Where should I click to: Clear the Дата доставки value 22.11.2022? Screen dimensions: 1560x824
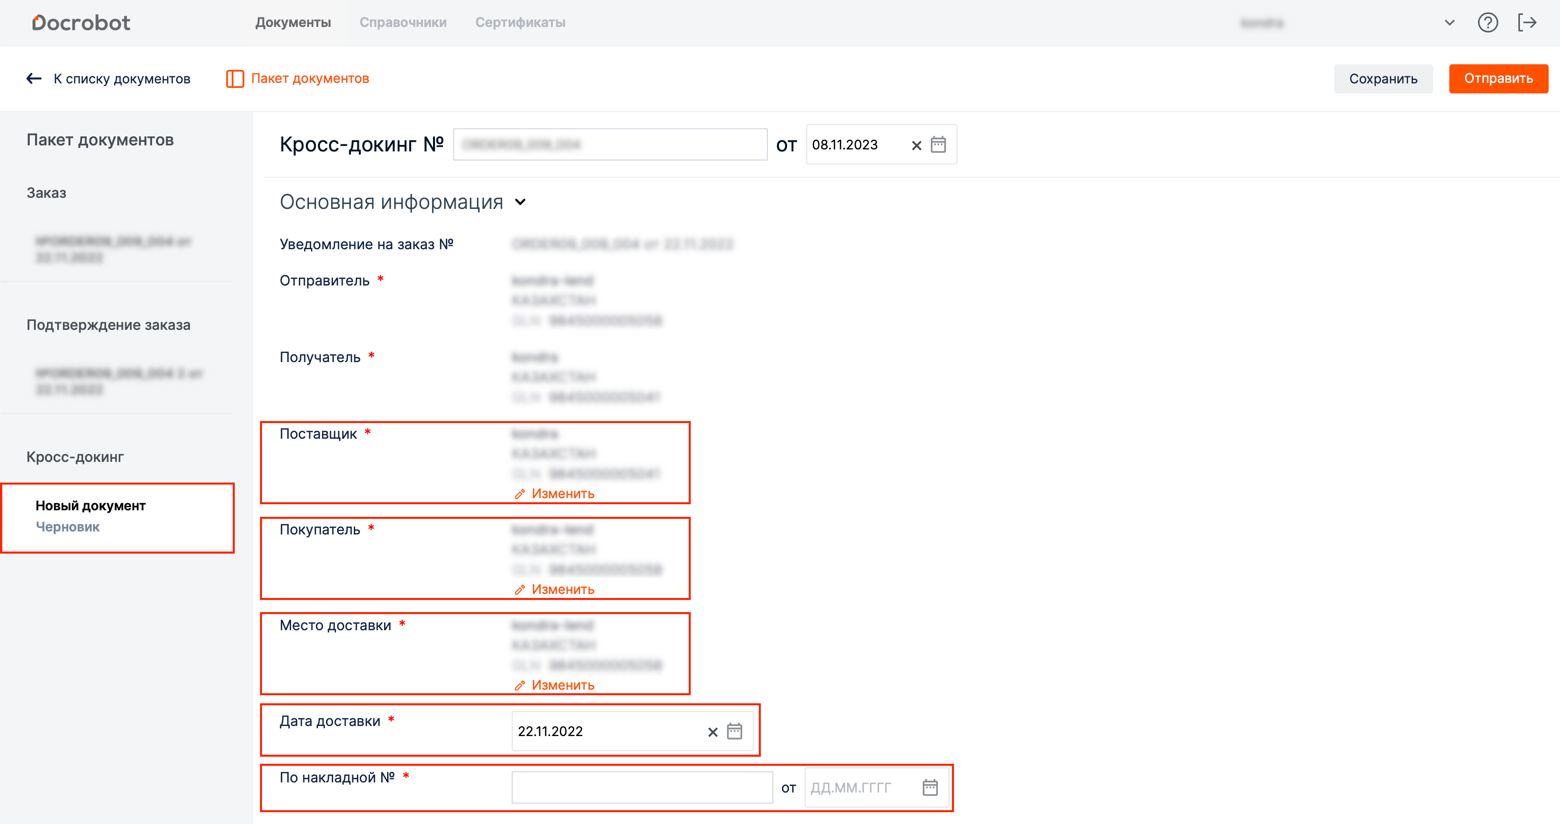(713, 732)
